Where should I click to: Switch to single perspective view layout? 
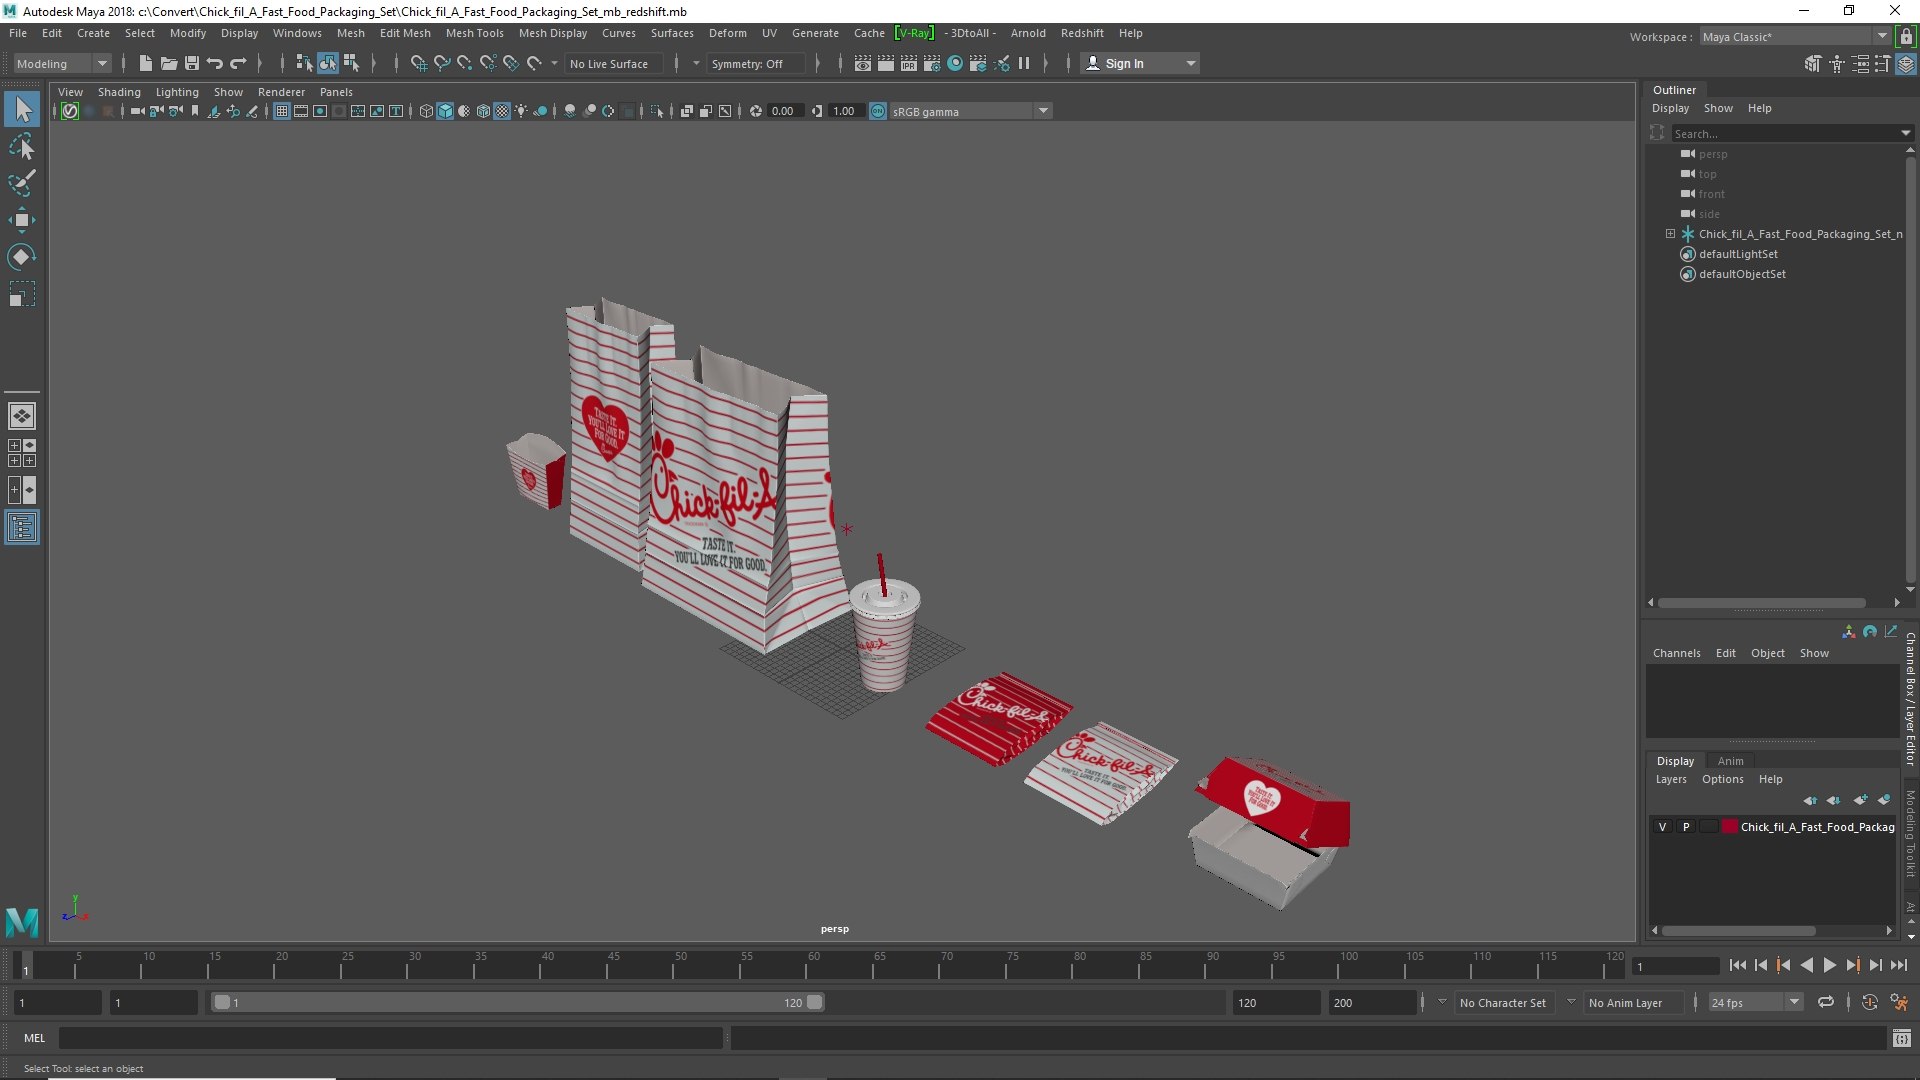(x=22, y=416)
